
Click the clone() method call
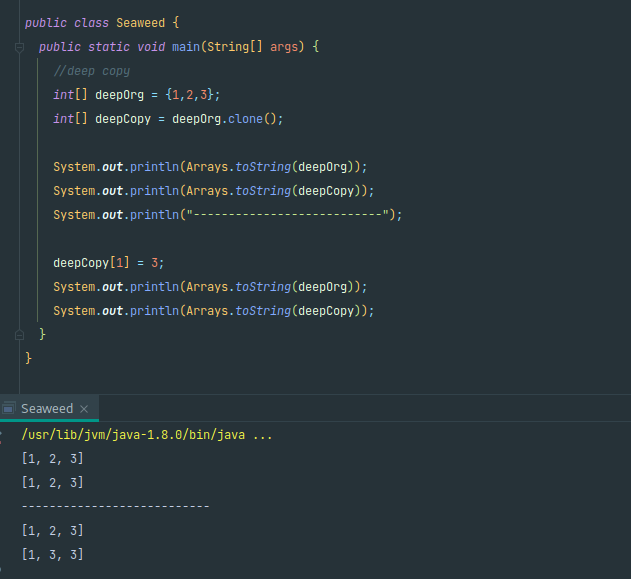252,119
